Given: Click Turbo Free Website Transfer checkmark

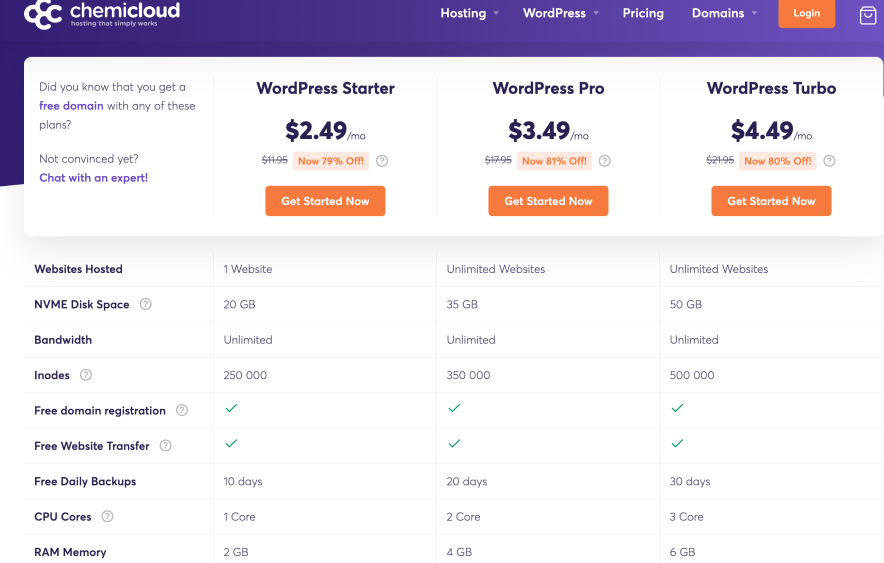Looking at the screenshot, I should [677, 443].
